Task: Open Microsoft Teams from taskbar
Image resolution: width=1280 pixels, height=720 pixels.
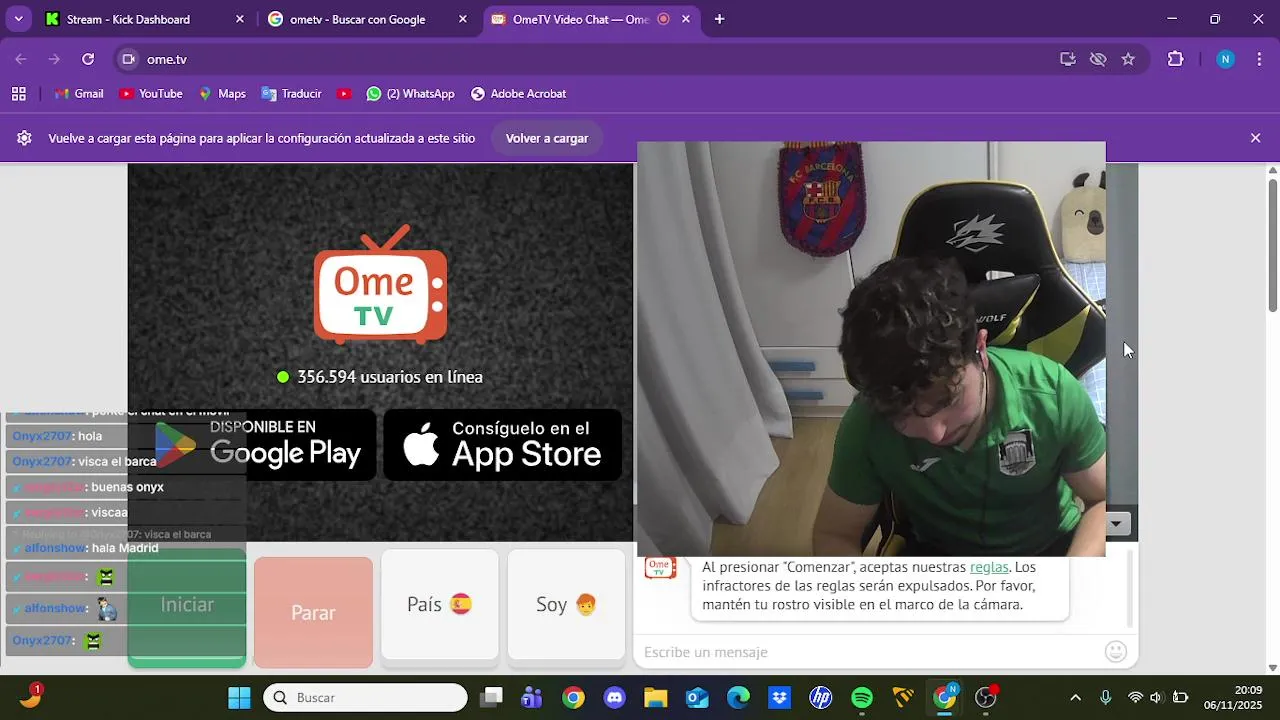Action: (x=532, y=697)
